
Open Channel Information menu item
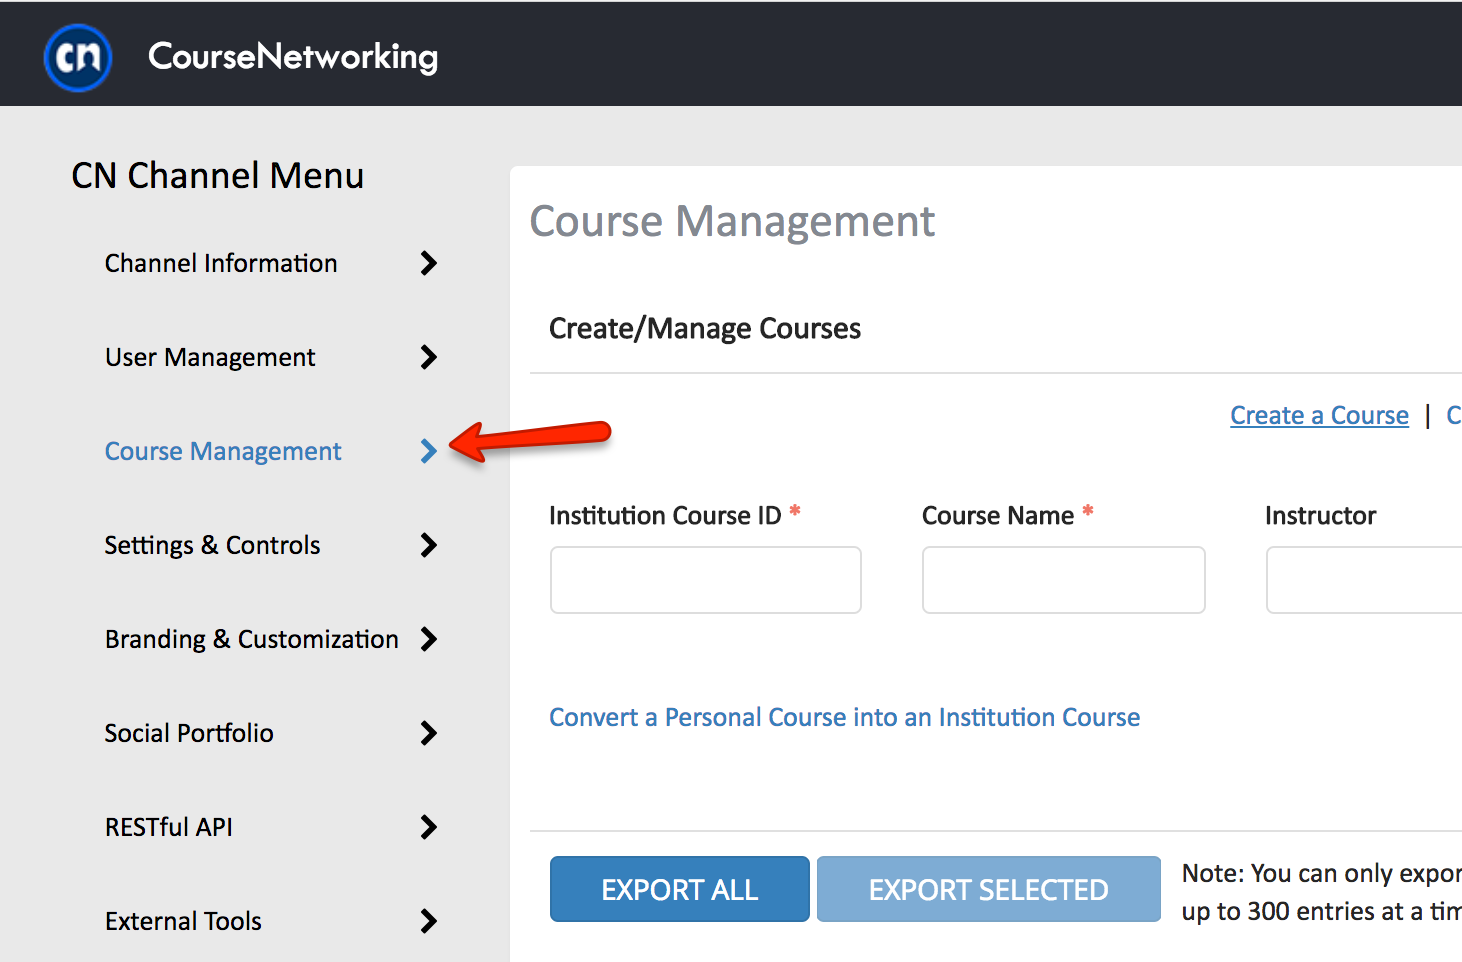pyautogui.click(x=221, y=263)
